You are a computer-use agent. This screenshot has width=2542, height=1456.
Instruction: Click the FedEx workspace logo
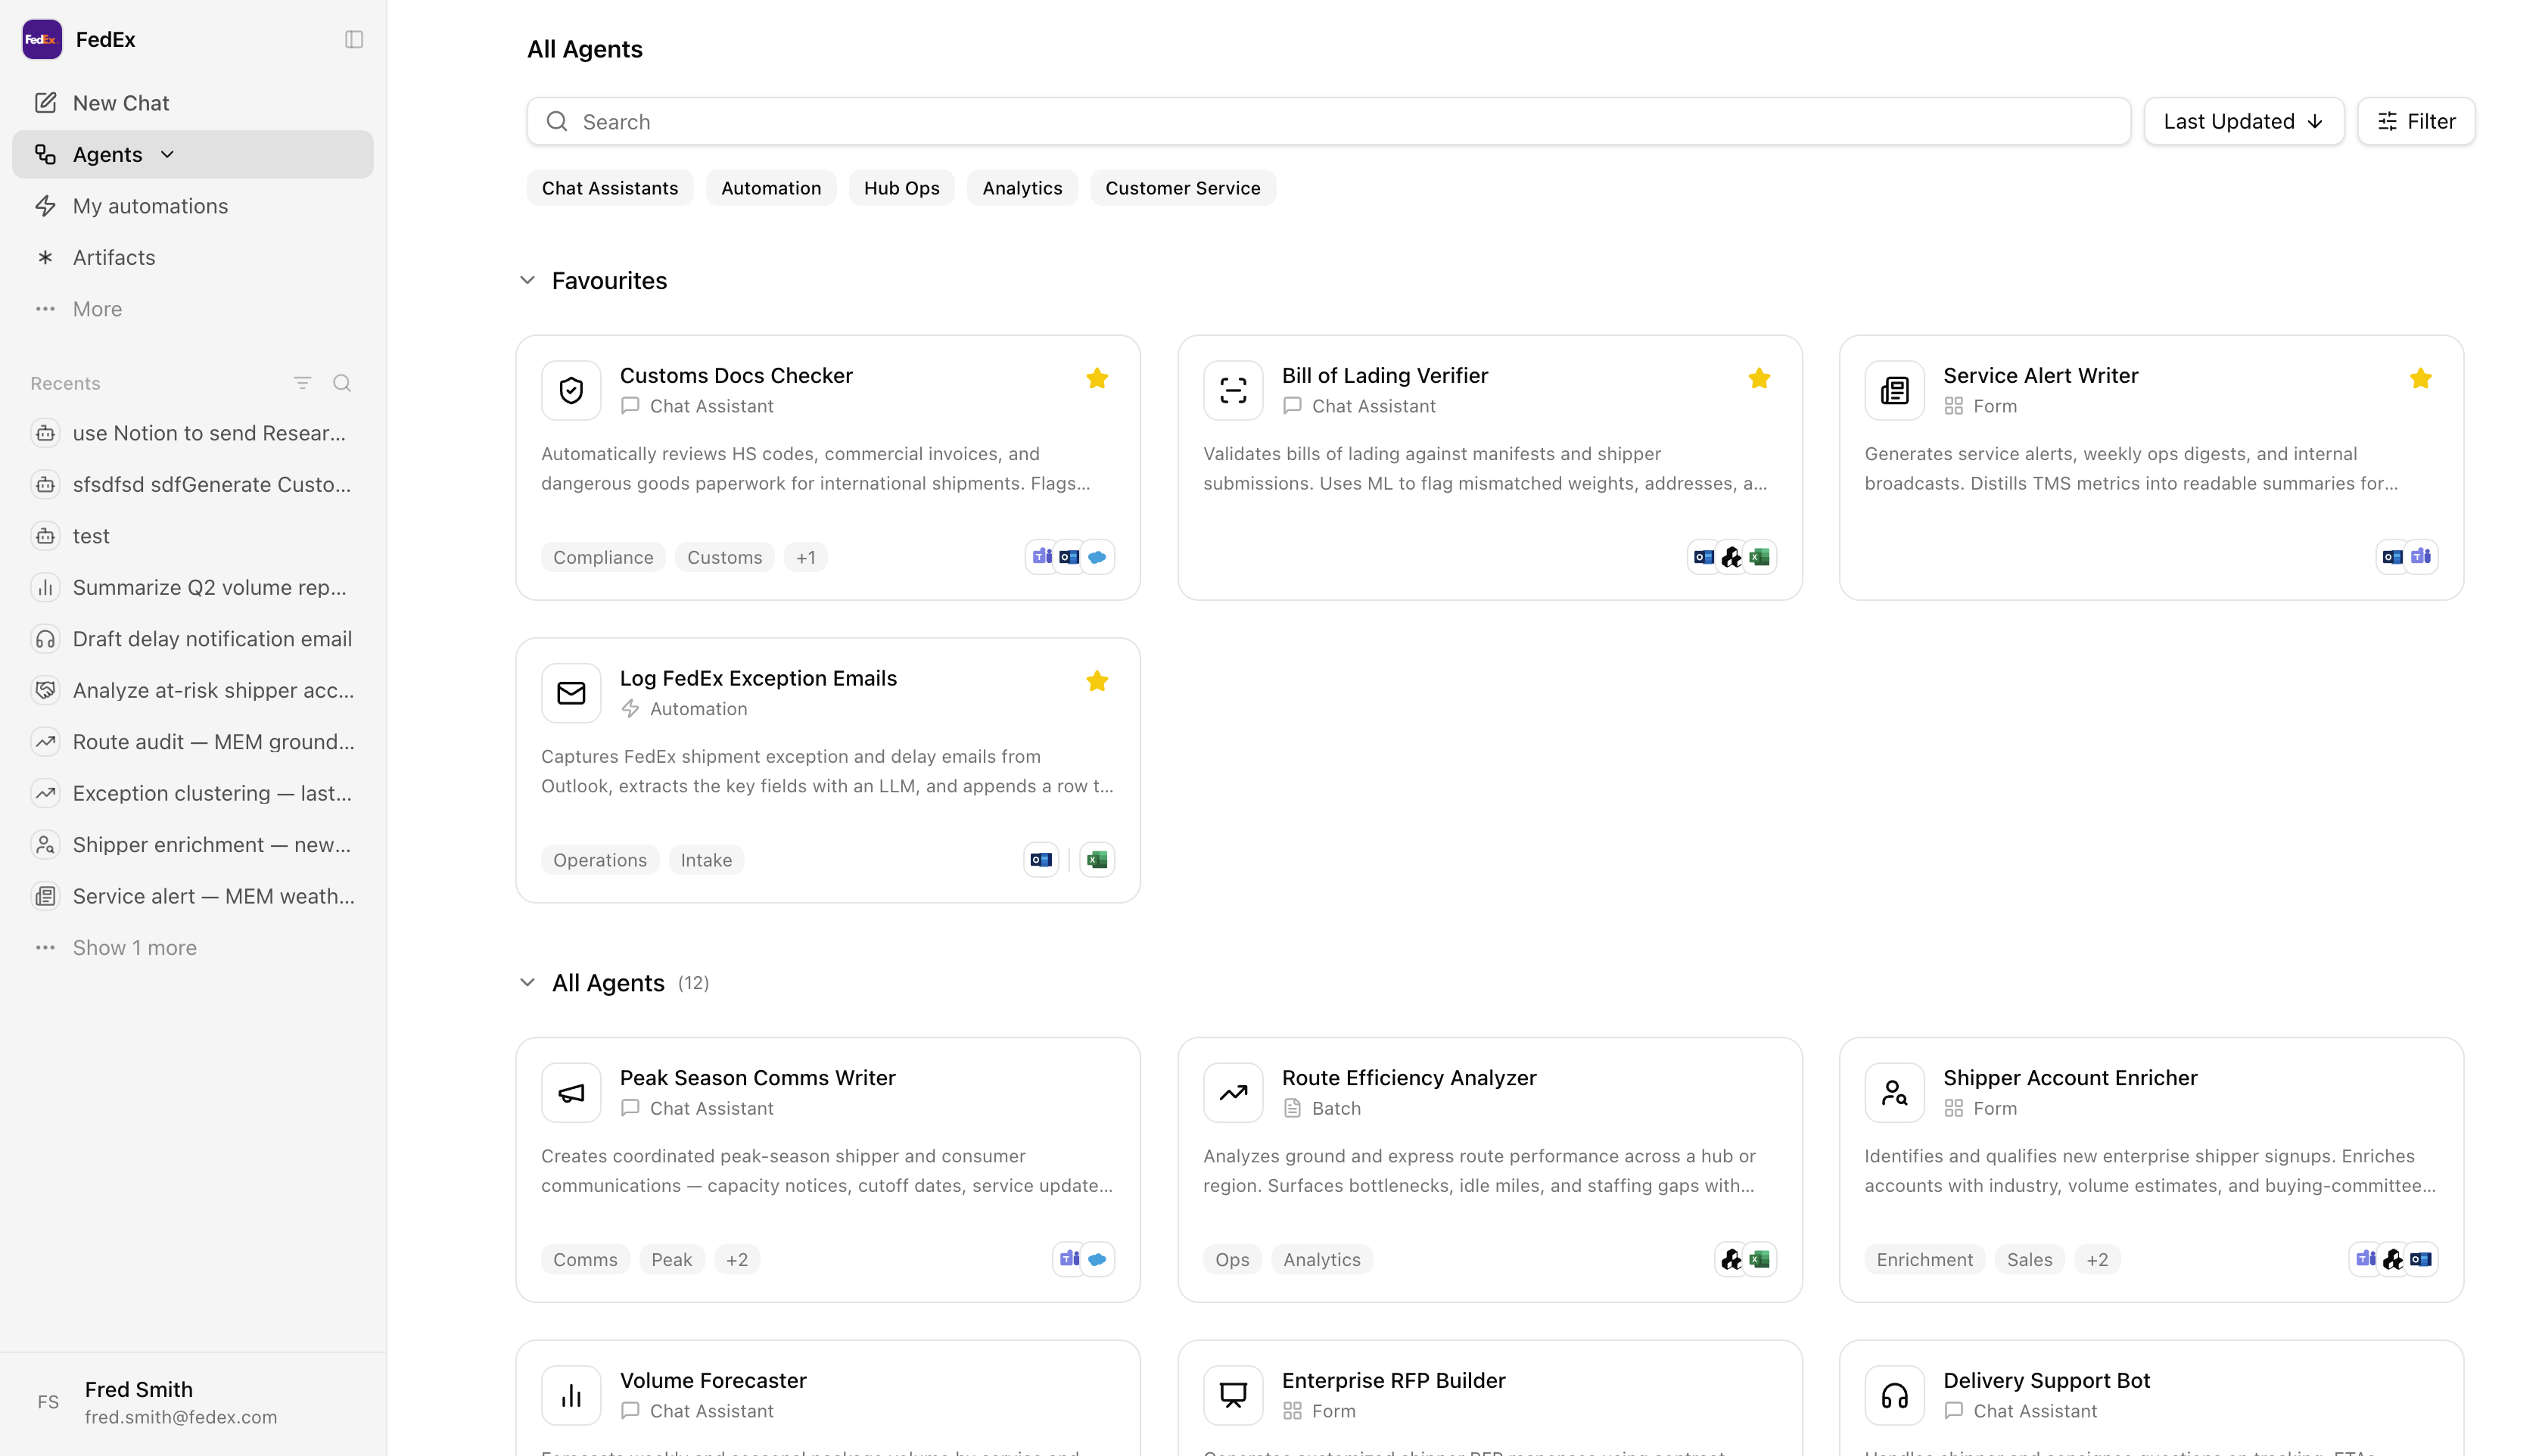tap(42, 39)
